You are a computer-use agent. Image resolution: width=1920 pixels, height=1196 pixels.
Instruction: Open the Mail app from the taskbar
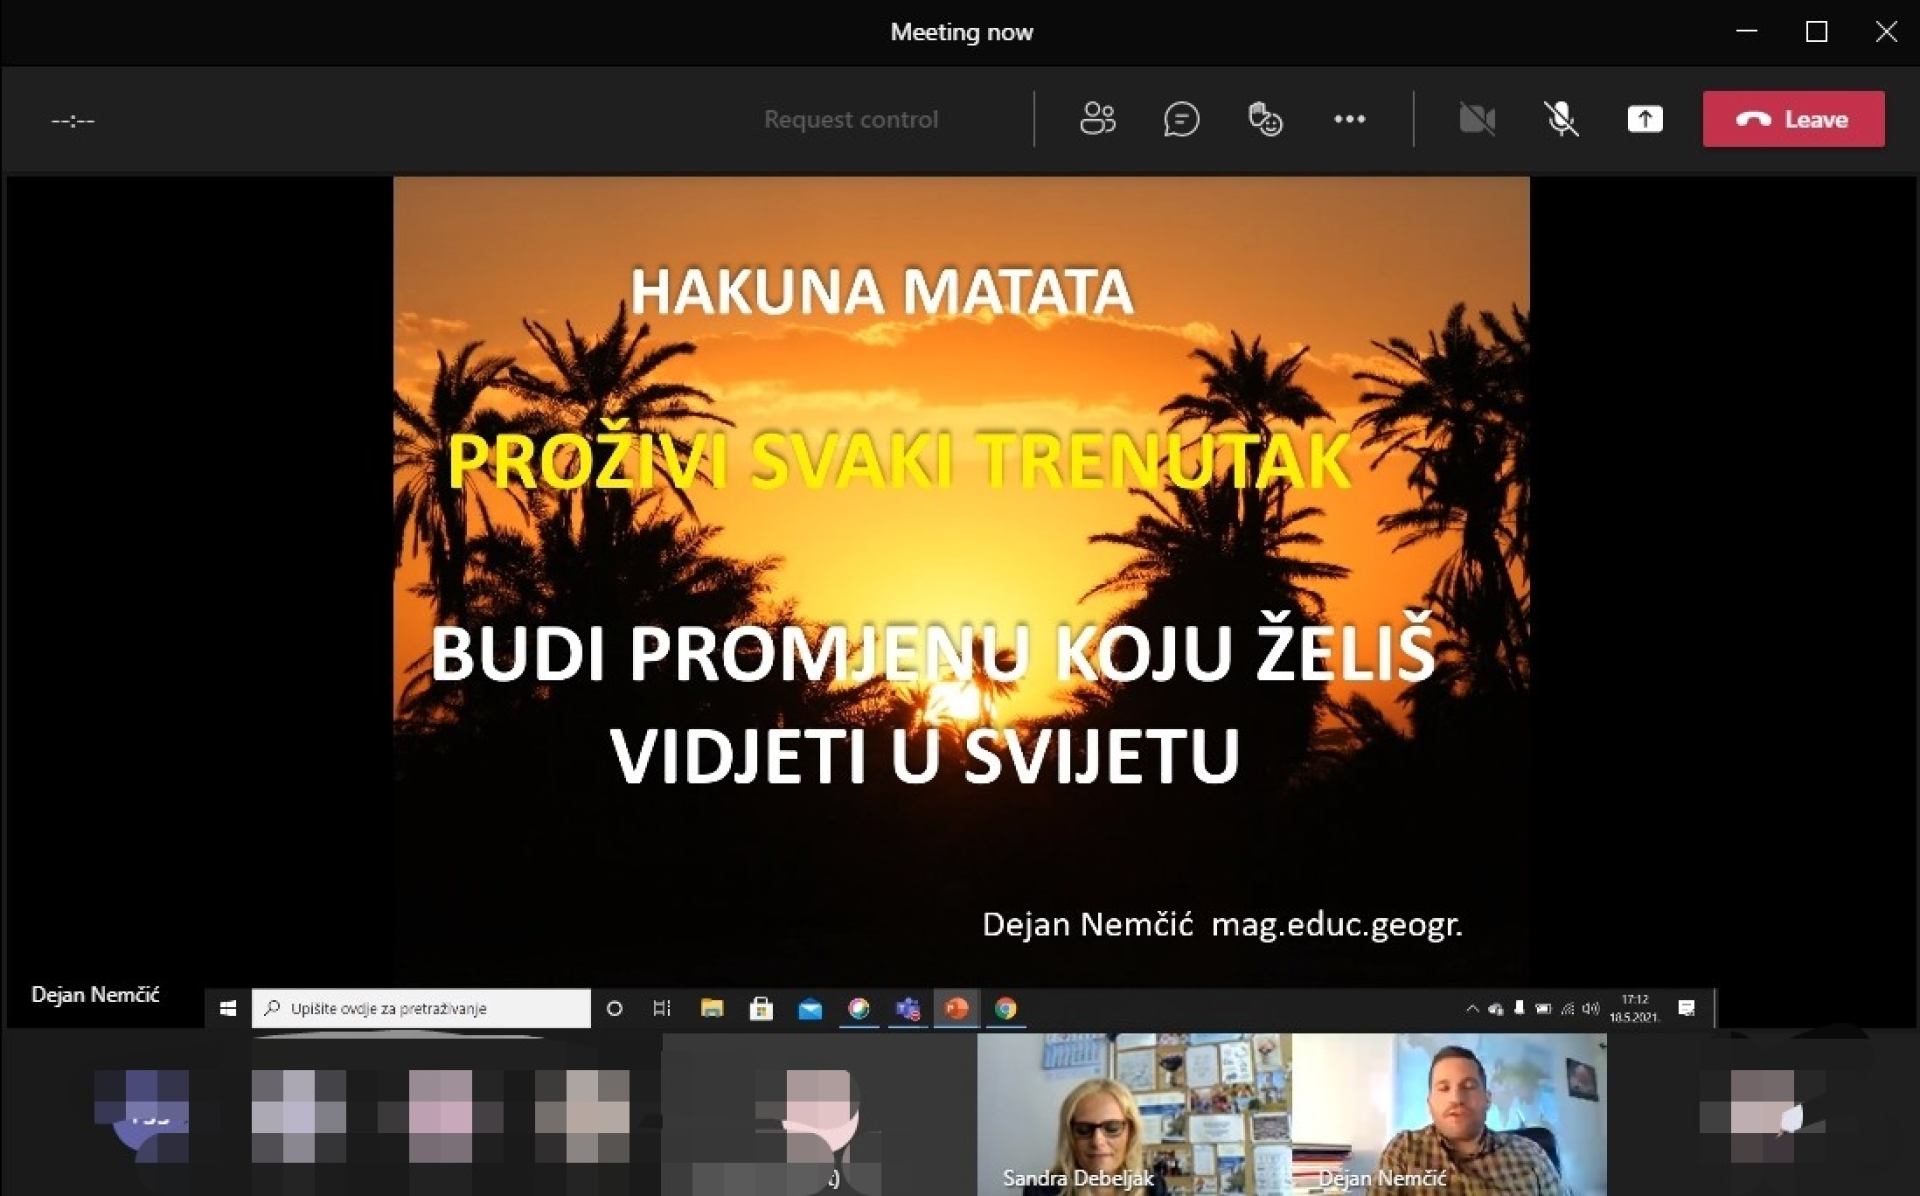(x=810, y=1009)
